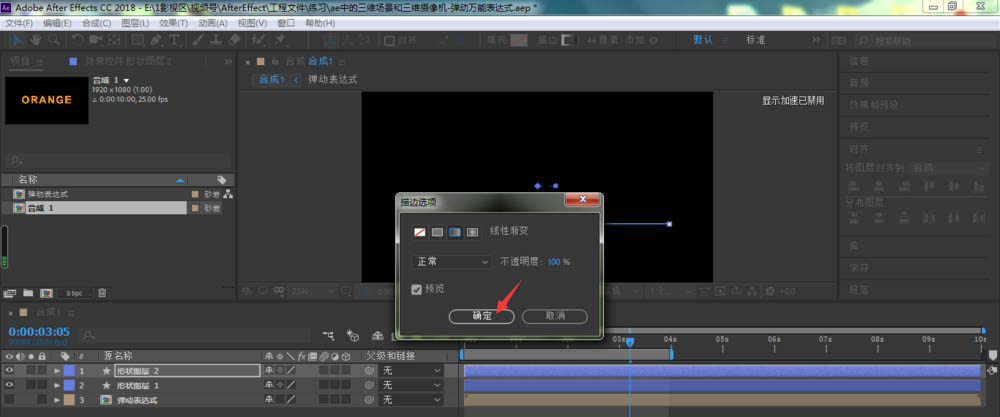Viewport: 1000px width, 417px height.
Task: Switch to the 默认 workspace
Action: [x=703, y=40]
